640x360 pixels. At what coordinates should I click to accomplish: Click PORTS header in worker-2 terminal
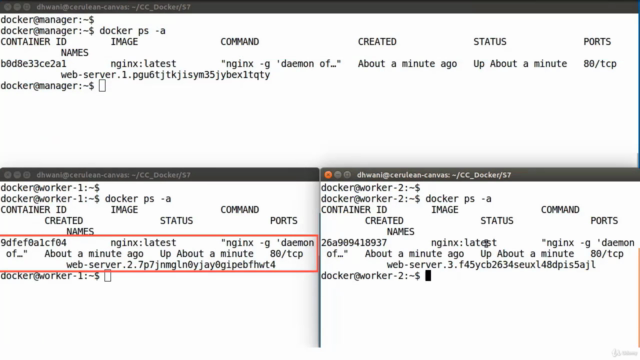pyautogui.click(x=604, y=221)
